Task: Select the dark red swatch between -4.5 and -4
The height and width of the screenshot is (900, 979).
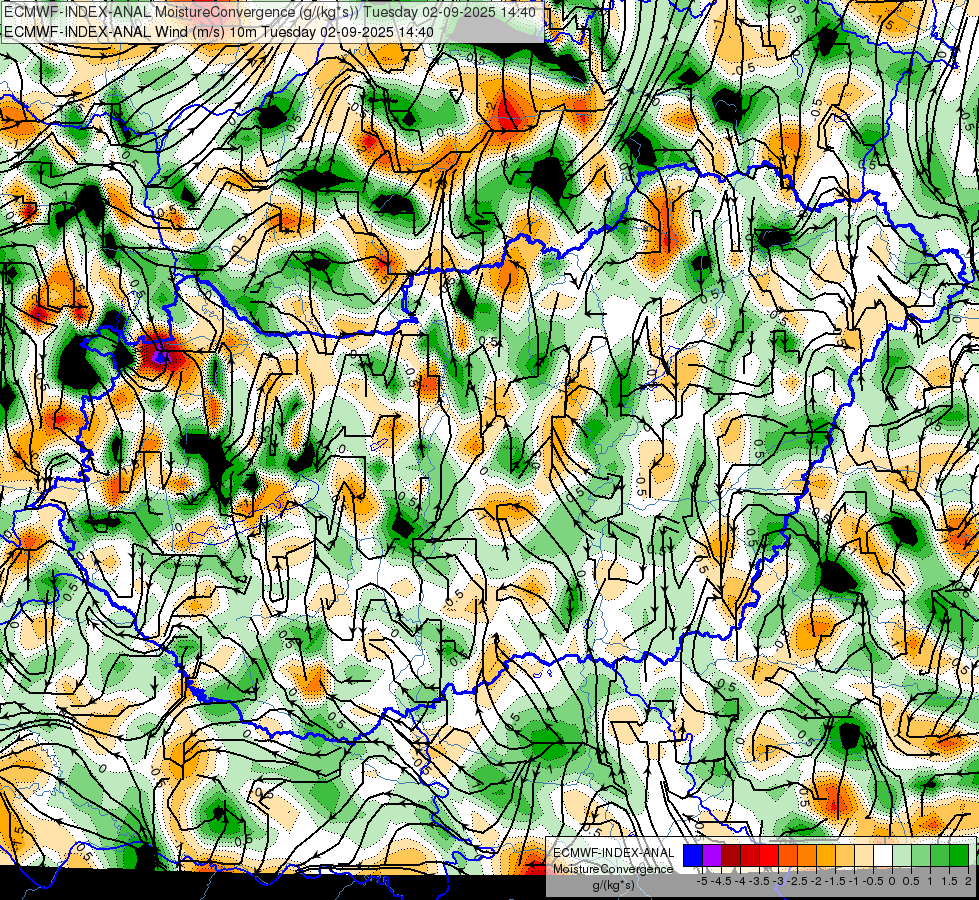Action: tap(731, 856)
